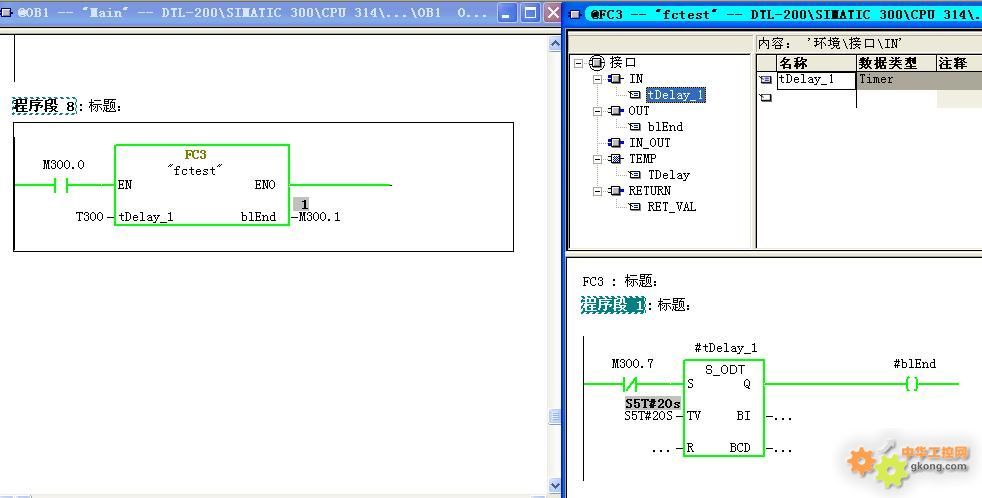982x498 pixels.
Task: Click the empty new-row marker icon
Action: 766,98
